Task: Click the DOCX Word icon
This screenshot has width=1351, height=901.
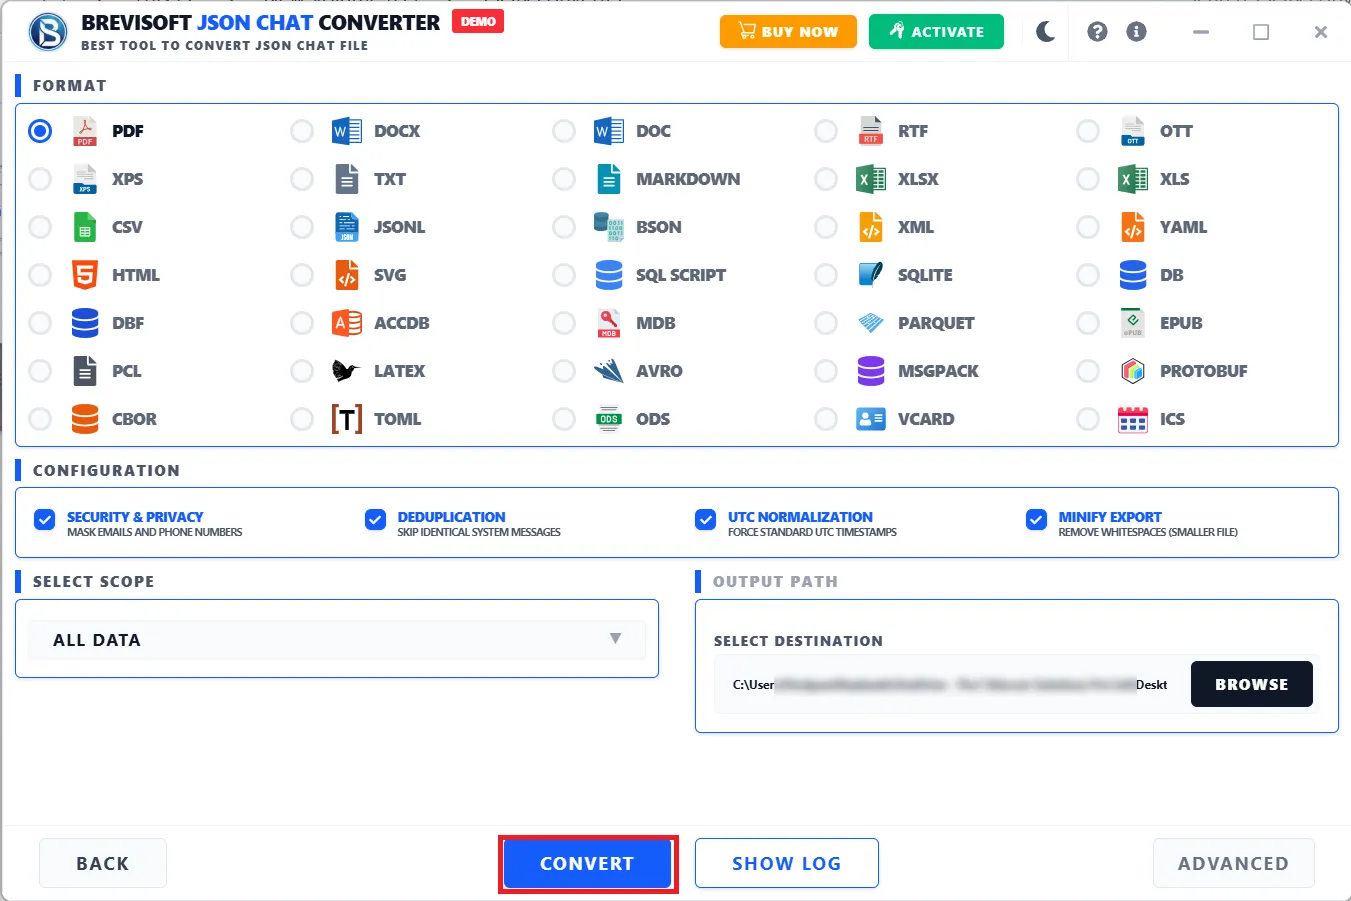Action: tap(347, 131)
